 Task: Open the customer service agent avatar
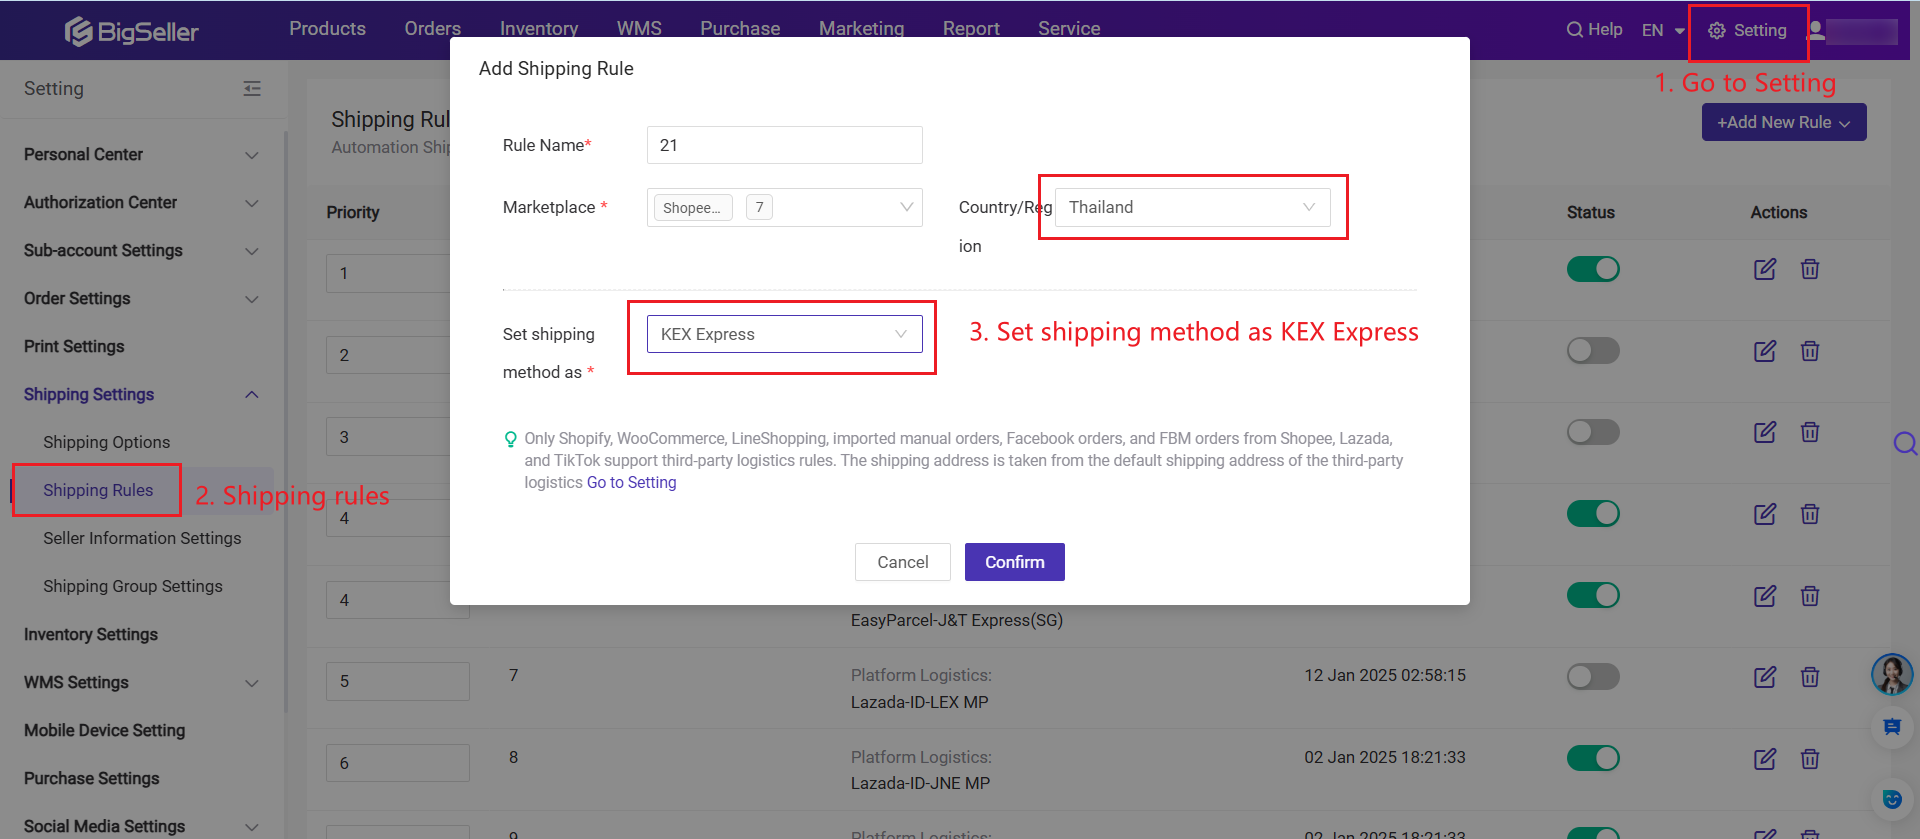[1892, 675]
